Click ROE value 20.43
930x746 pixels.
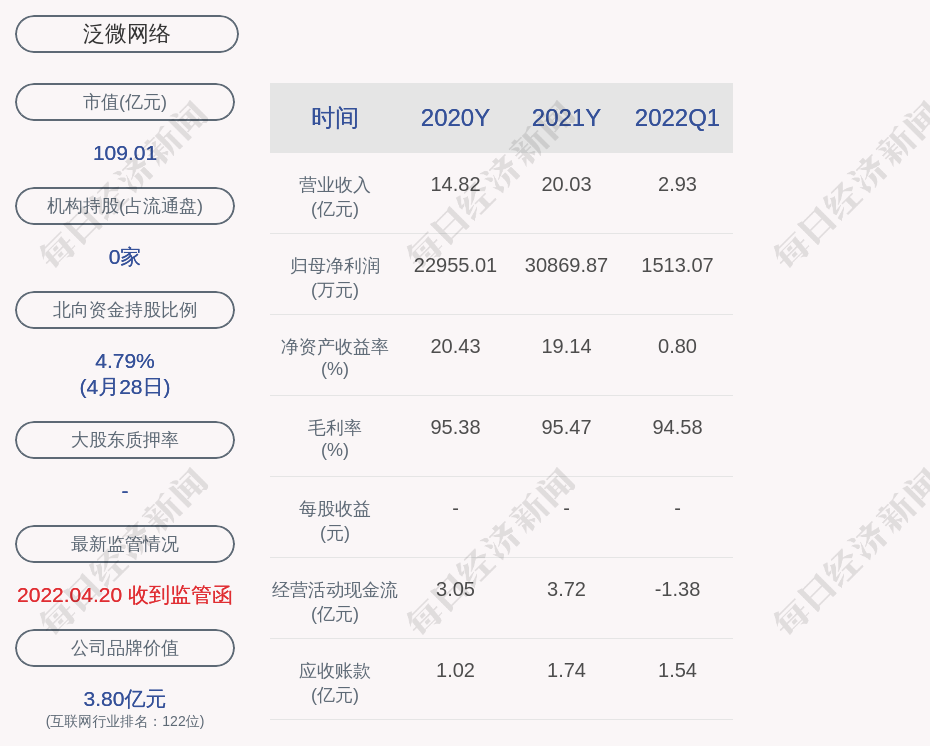(455, 346)
